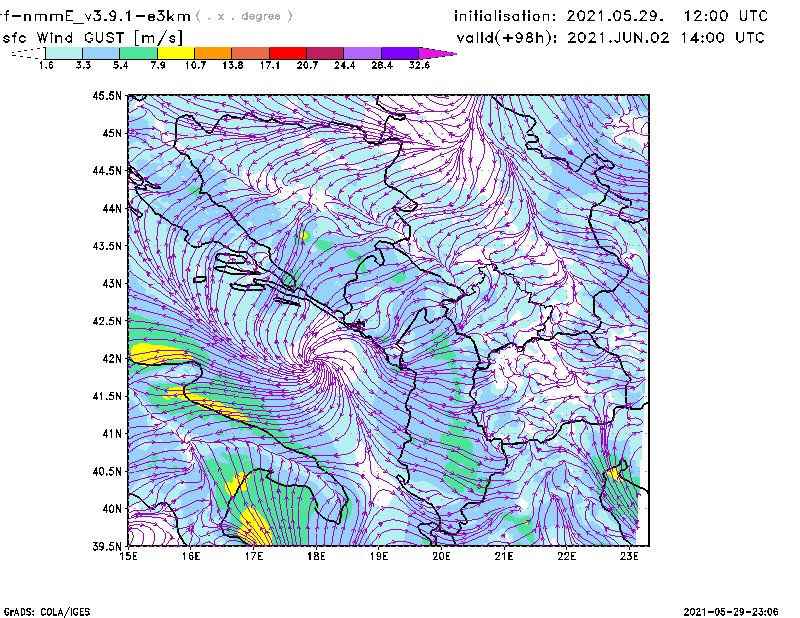This screenshot has width=800, height=618.
Task: Click the 5.4 legend value
Action: [120, 65]
